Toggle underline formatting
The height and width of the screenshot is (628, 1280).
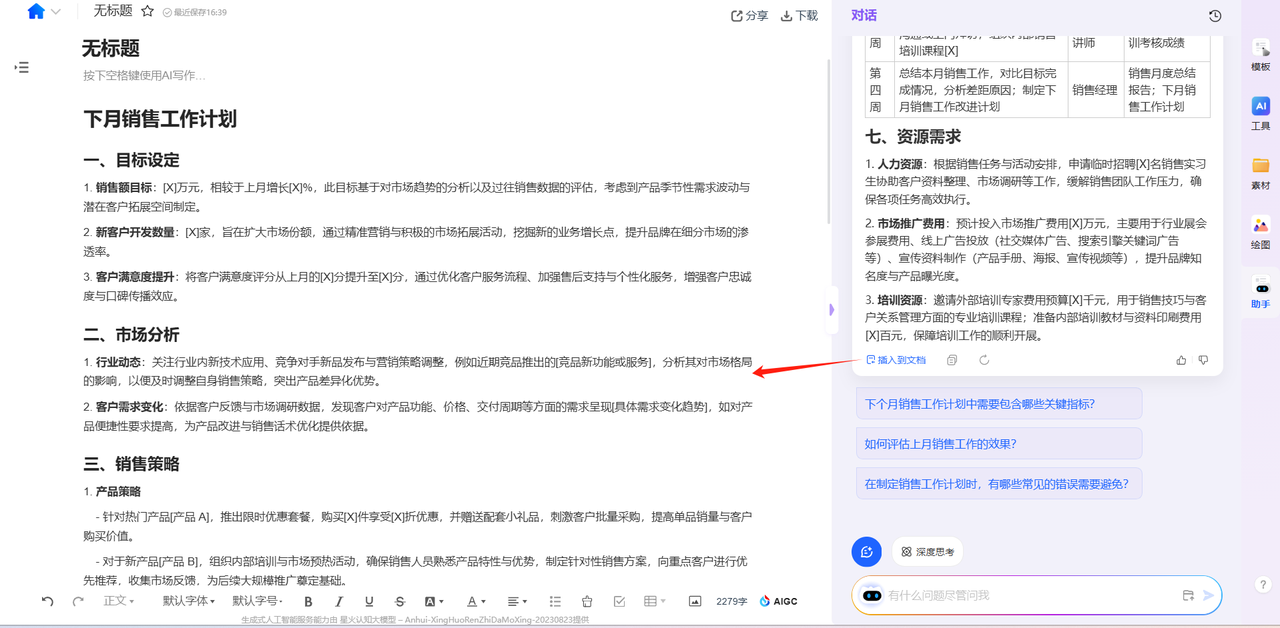pyautogui.click(x=369, y=601)
